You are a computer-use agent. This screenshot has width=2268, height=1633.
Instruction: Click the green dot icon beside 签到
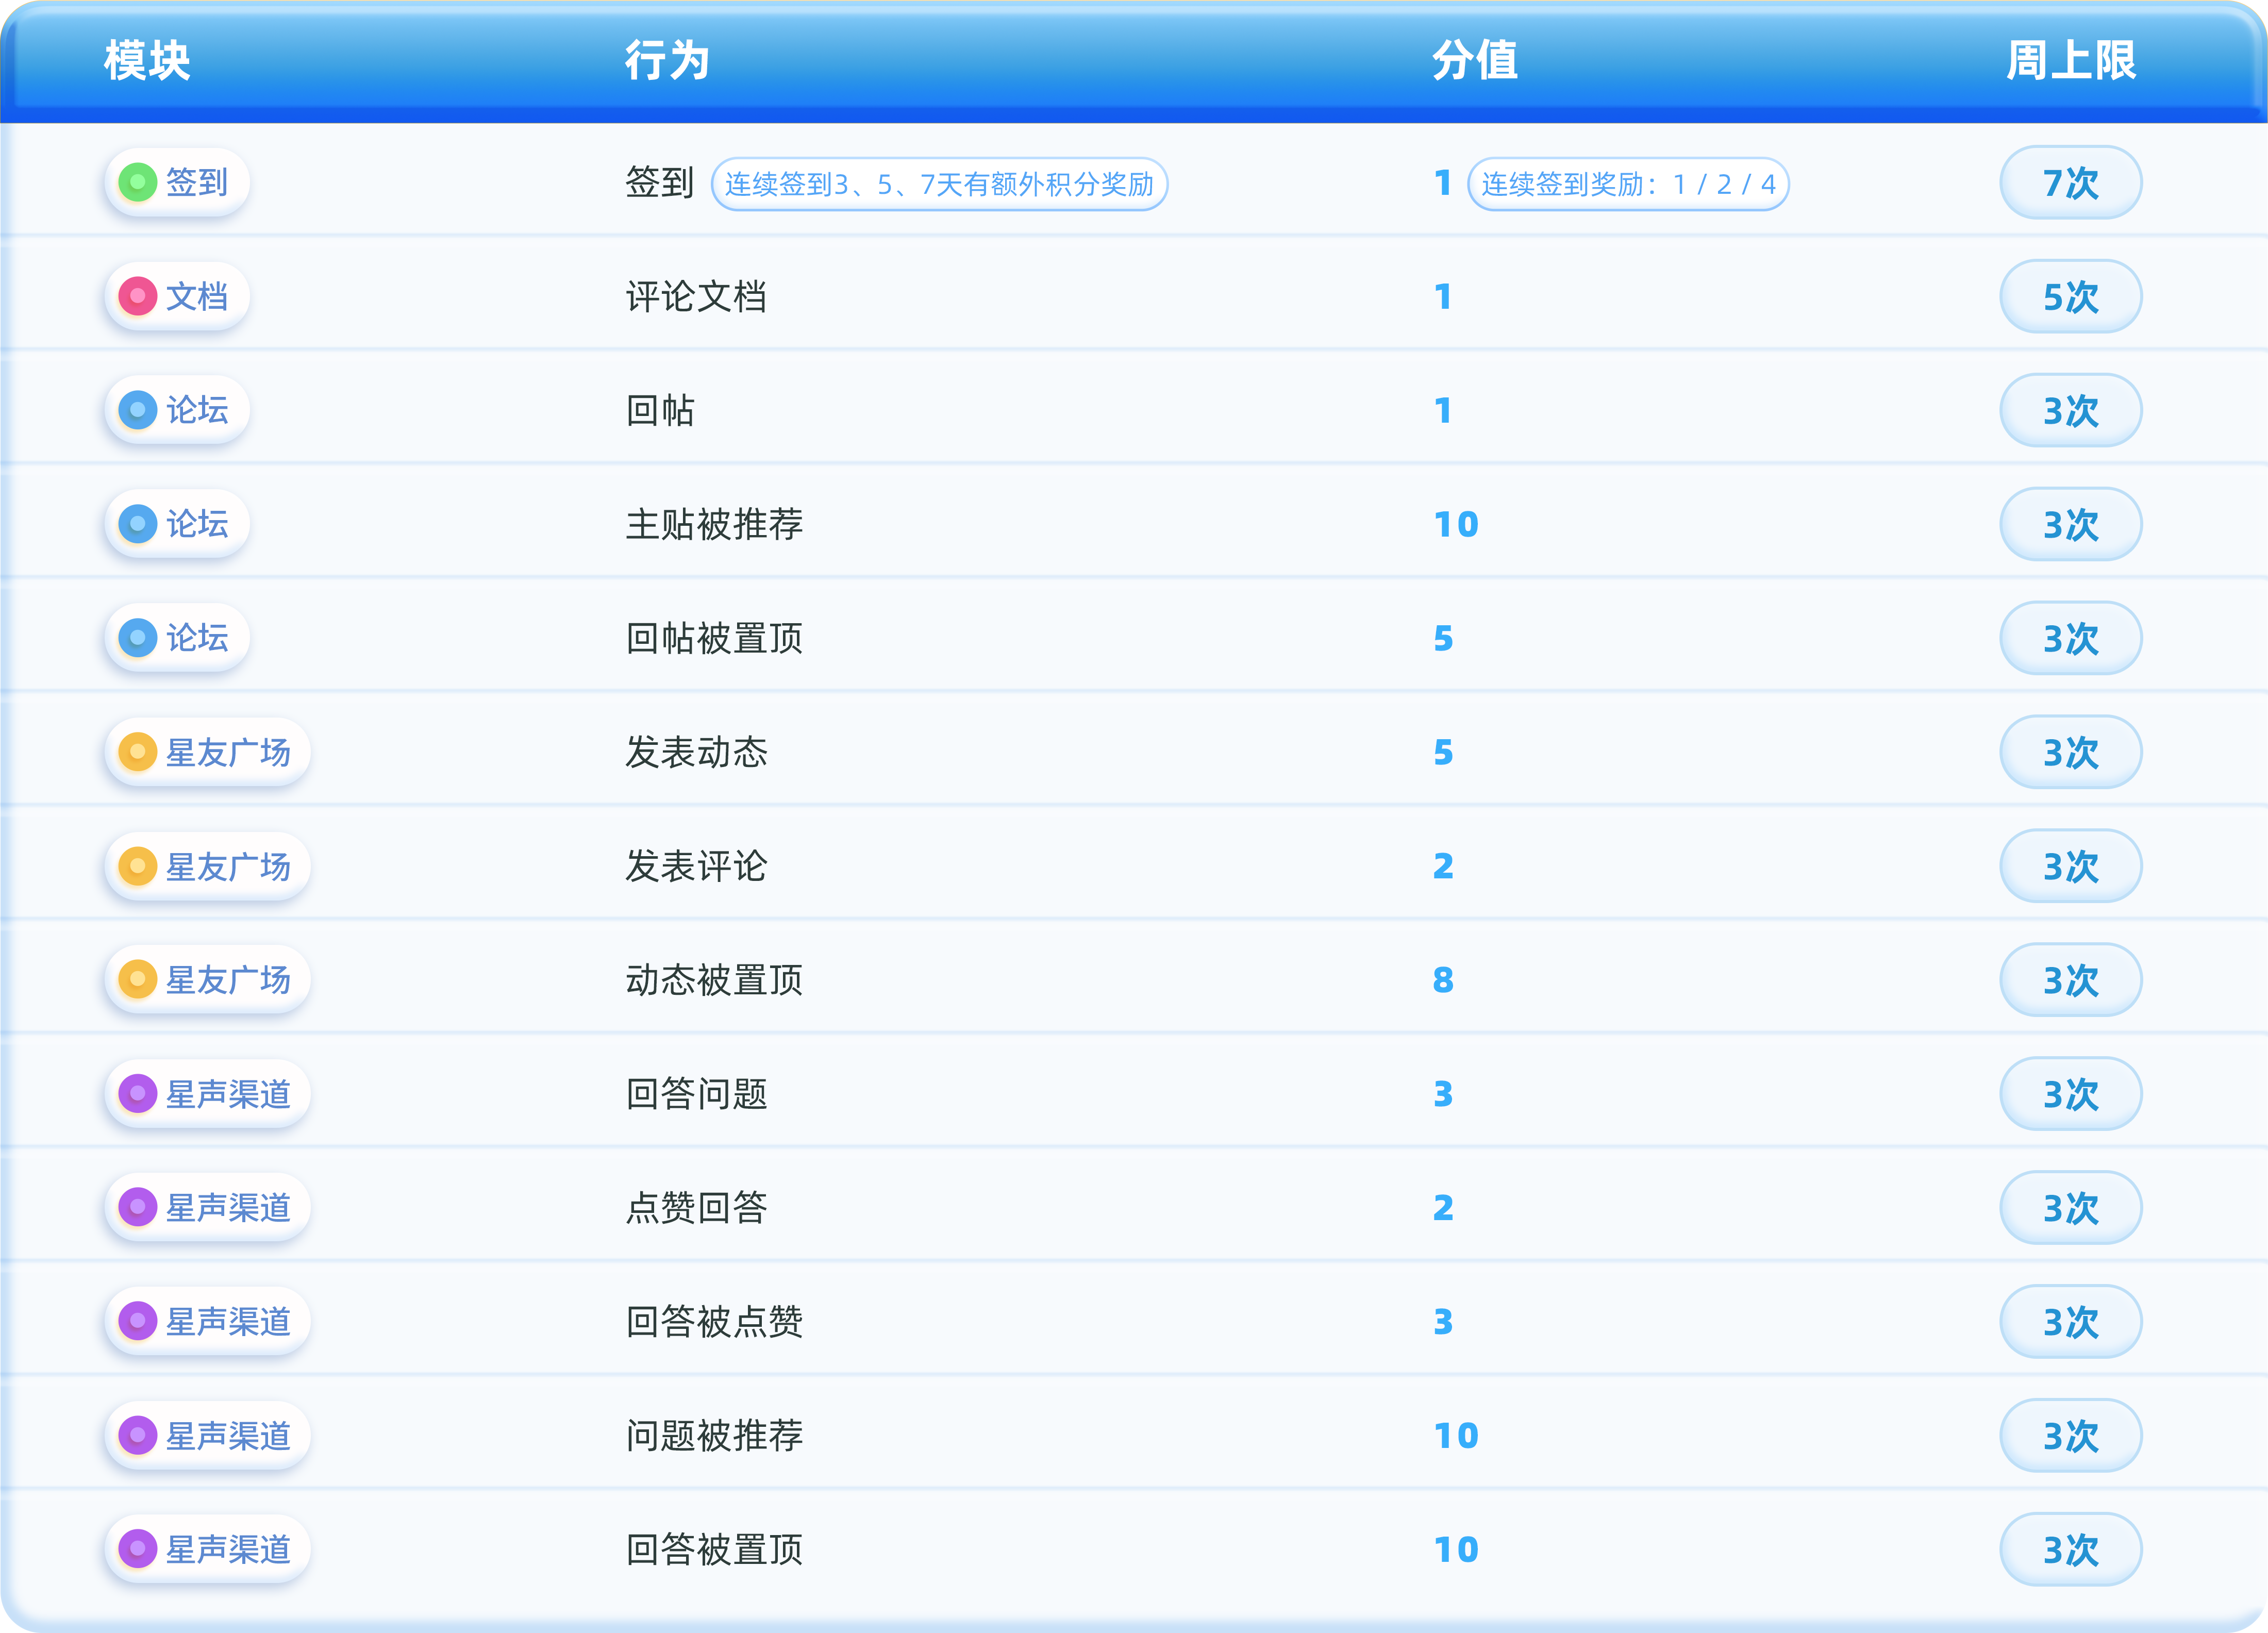[x=138, y=182]
